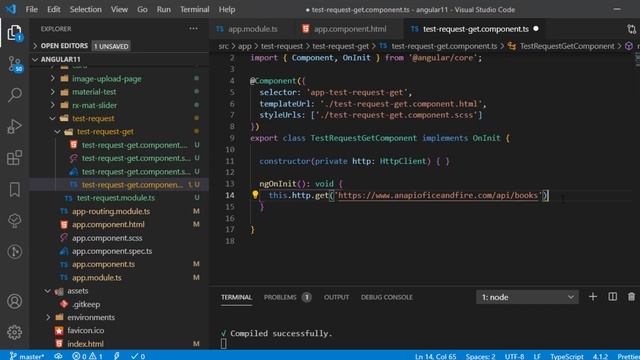
Task: Open the Accounts menu icon
Action: pos(14,301)
